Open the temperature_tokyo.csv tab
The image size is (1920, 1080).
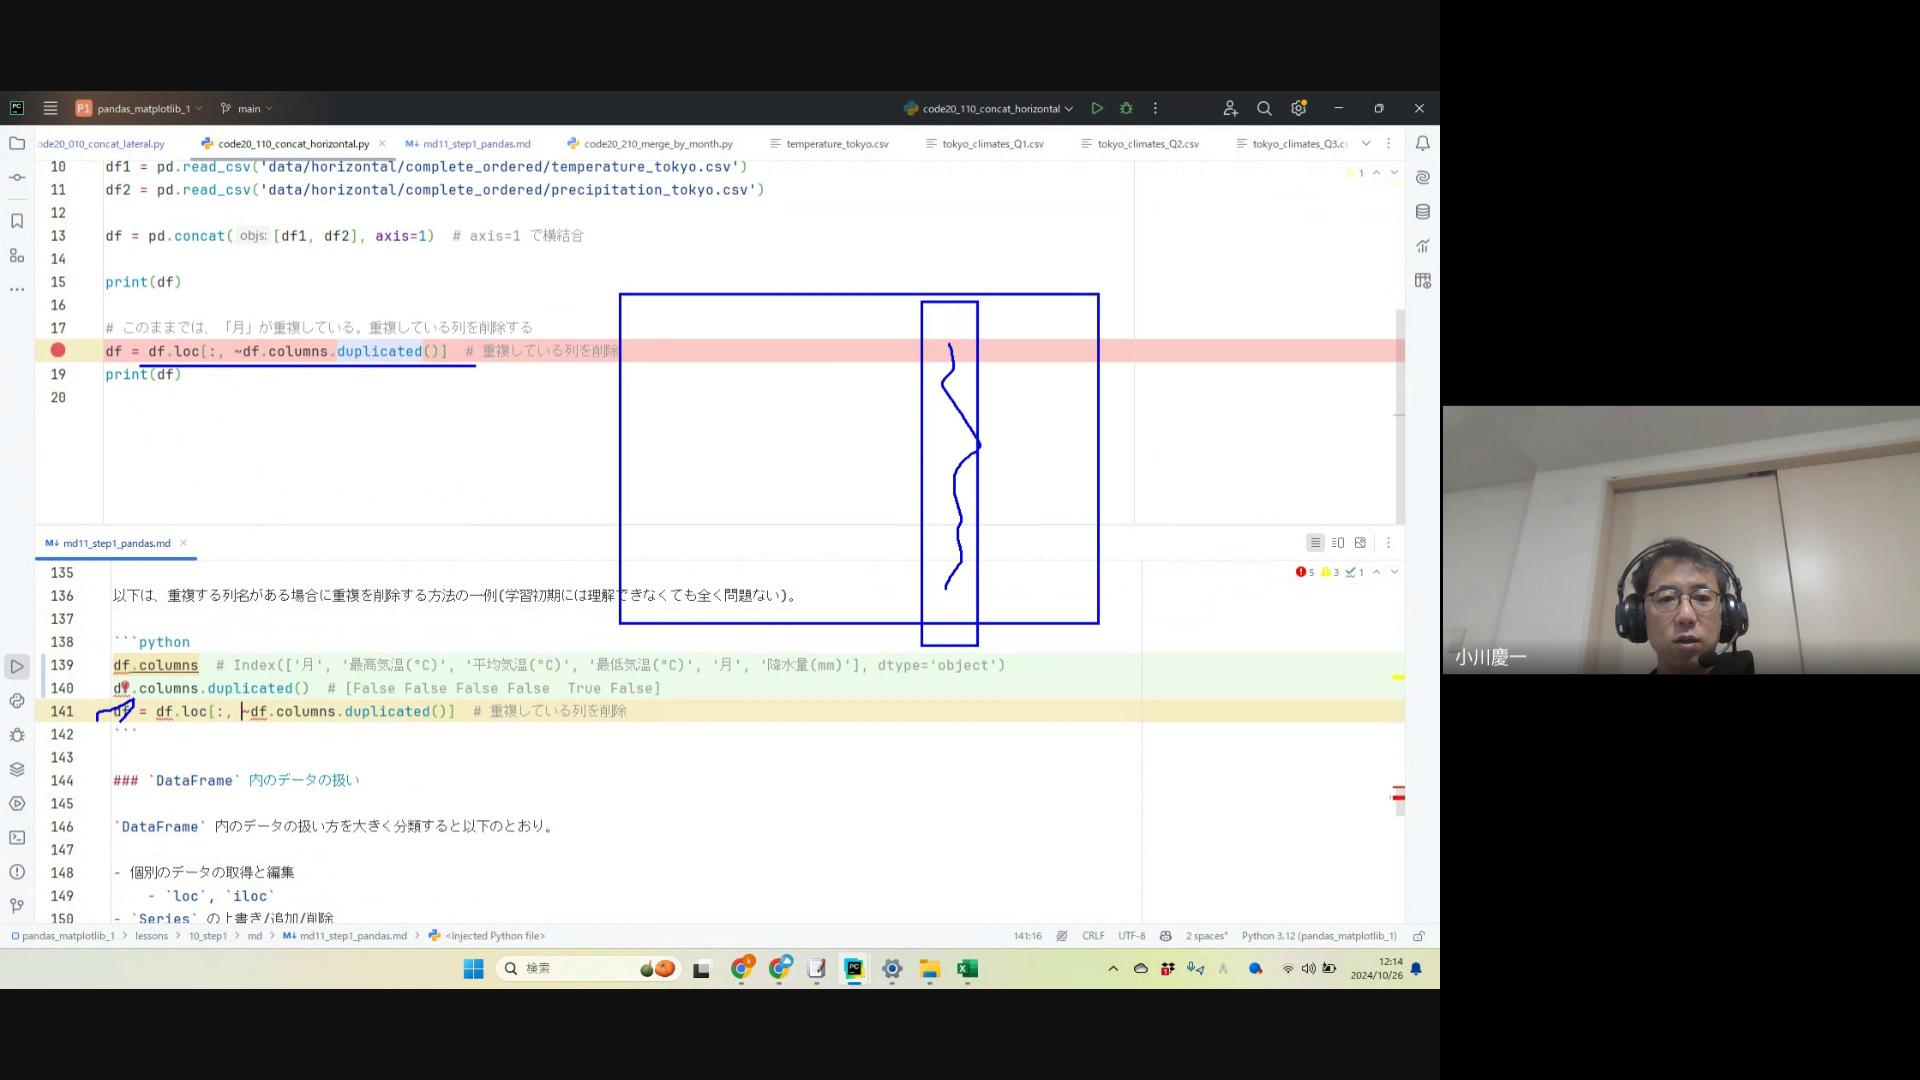pyautogui.click(x=836, y=144)
